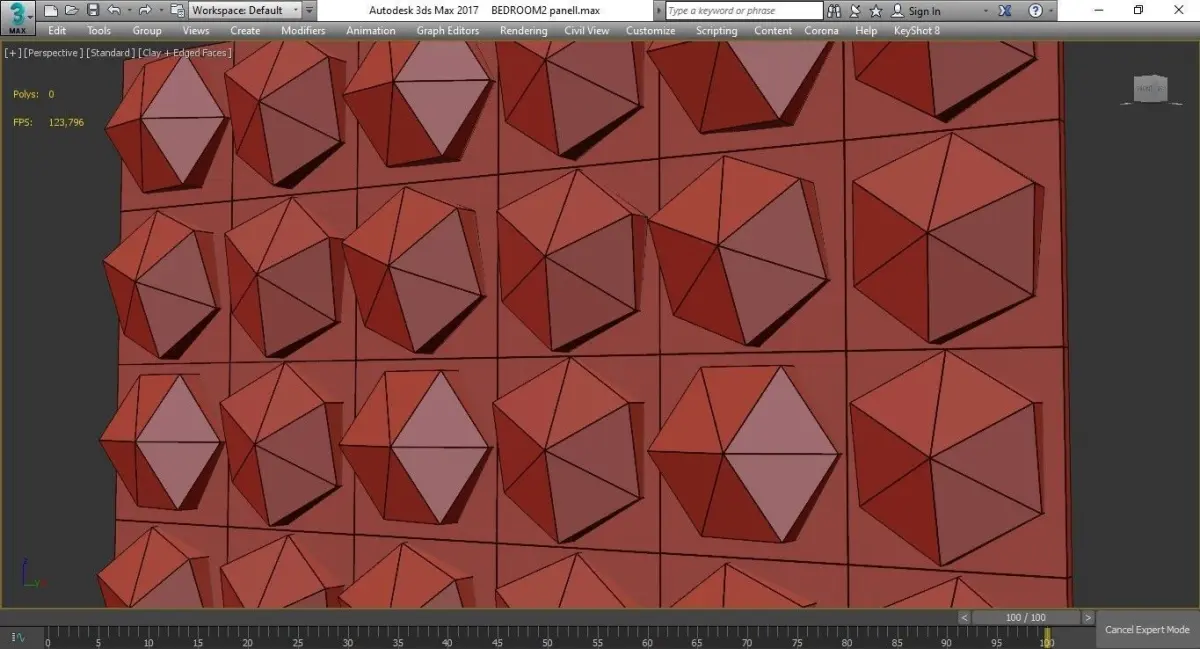Open the Group menu
This screenshot has height=649, width=1200.
tap(147, 31)
